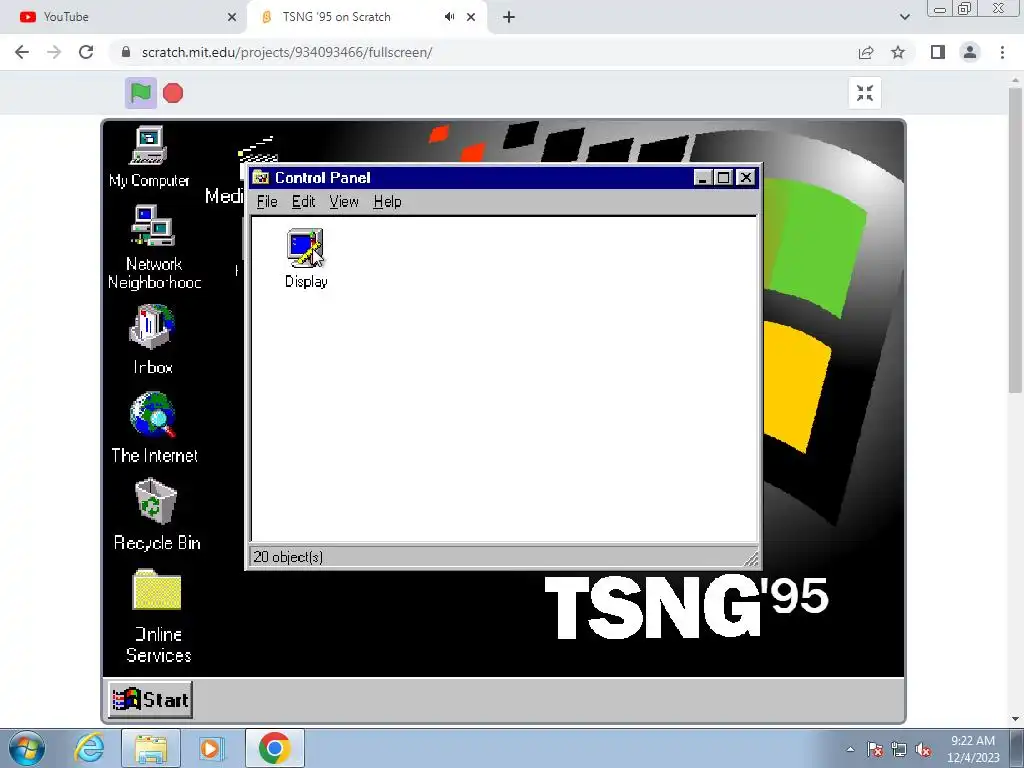Screen dimensions: 1024x768
Task: Open the View menu in Control Panel
Action: tap(344, 202)
